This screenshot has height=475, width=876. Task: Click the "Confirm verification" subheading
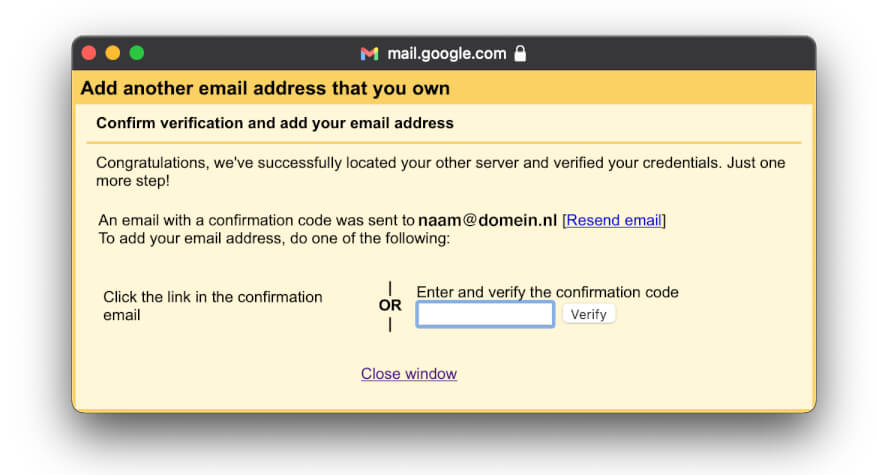(x=275, y=123)
